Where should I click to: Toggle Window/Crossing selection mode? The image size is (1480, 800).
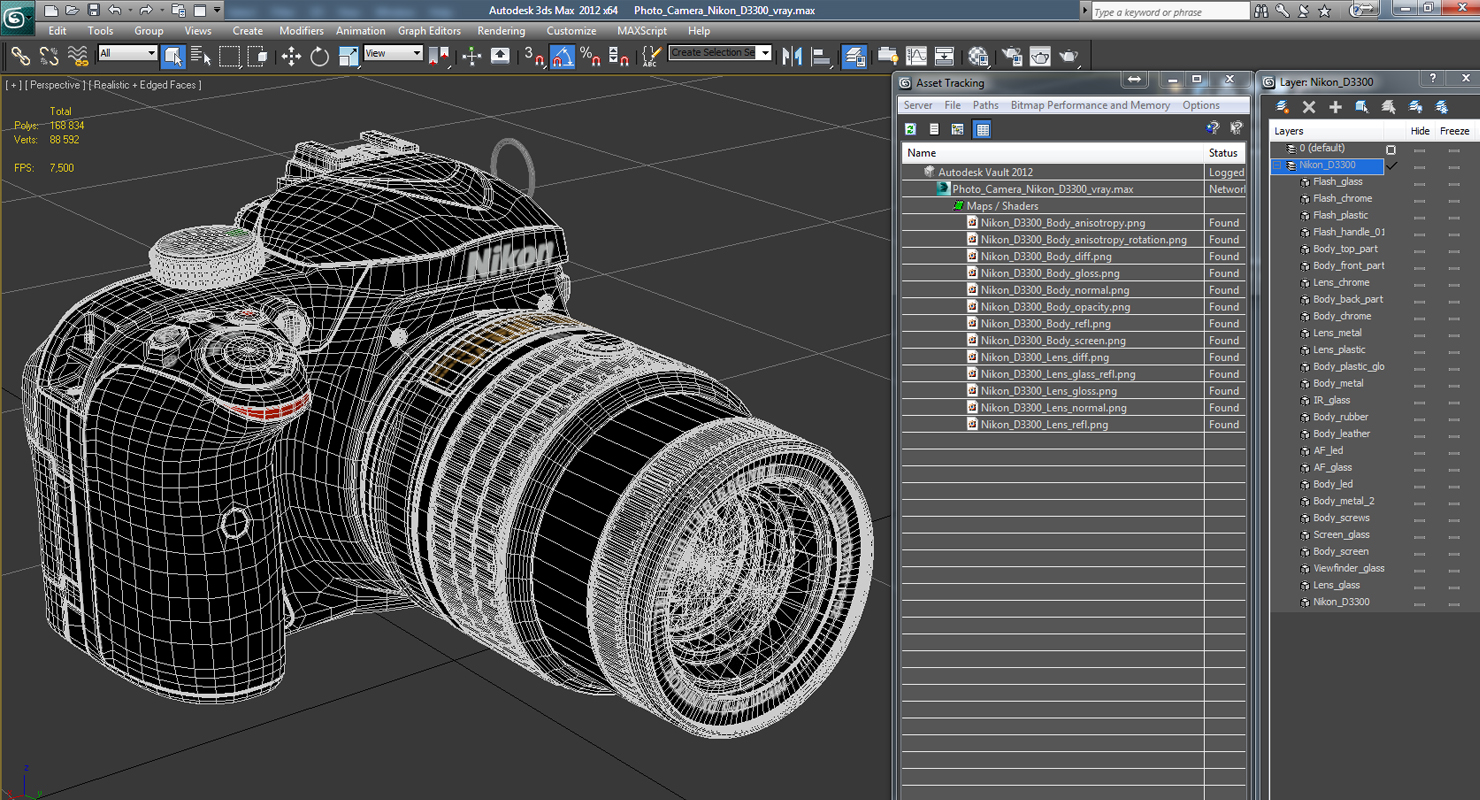(257, 56)
